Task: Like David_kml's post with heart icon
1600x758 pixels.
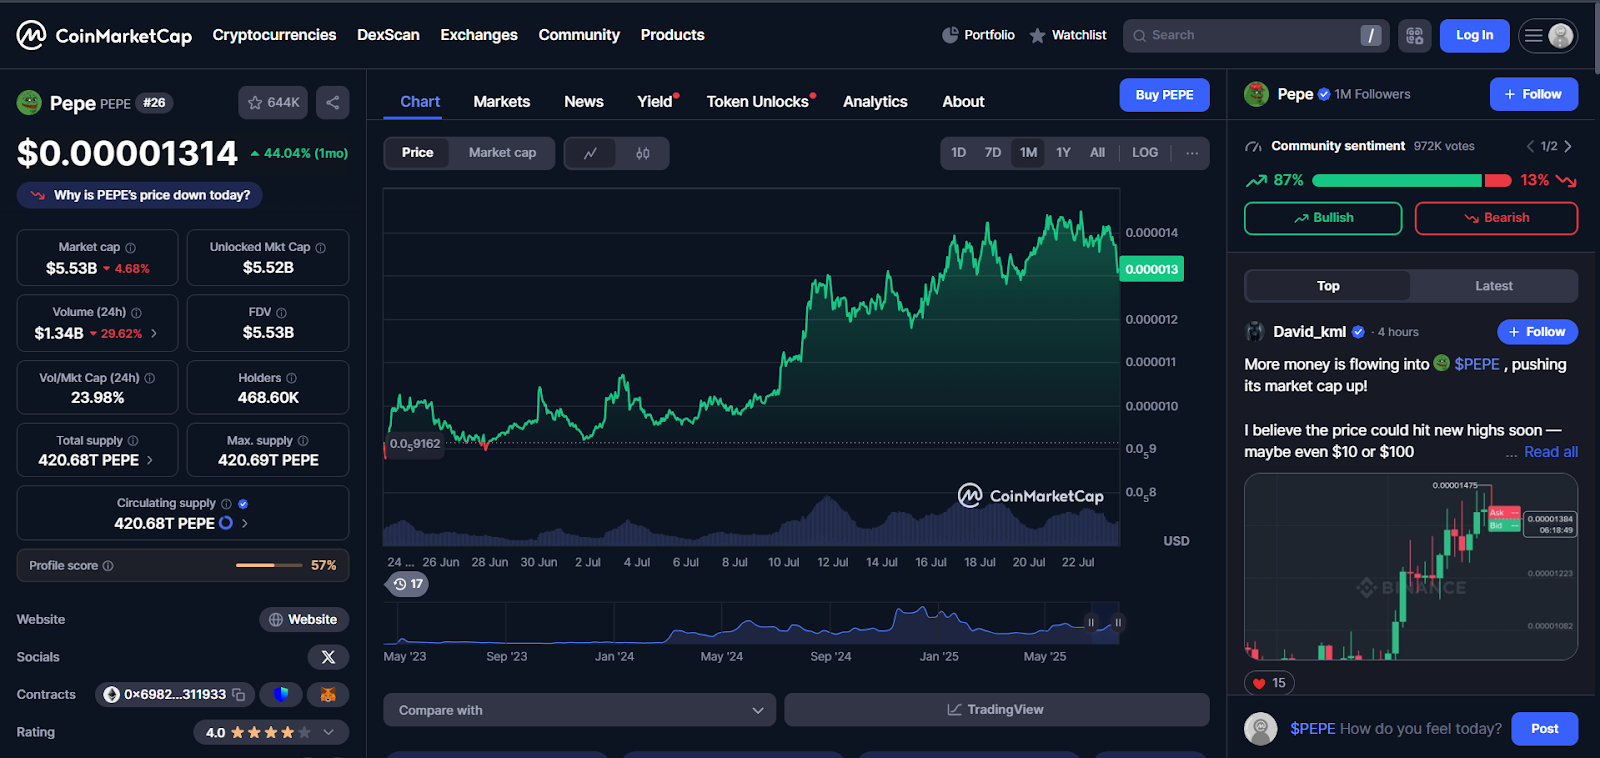Action: click(x=1259, y=683)
